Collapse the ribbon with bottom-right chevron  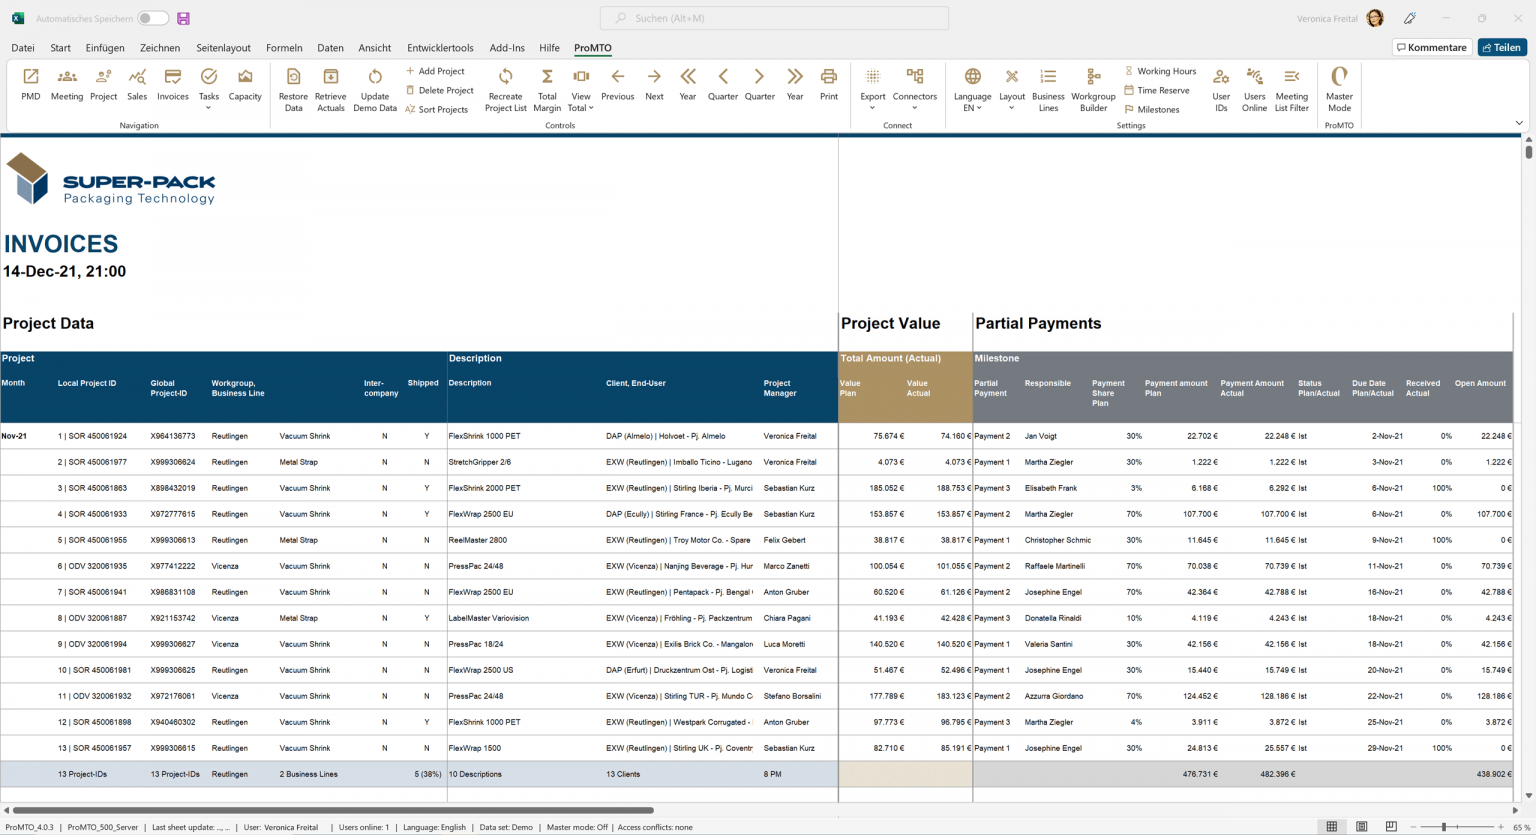tap(1520, 121)
